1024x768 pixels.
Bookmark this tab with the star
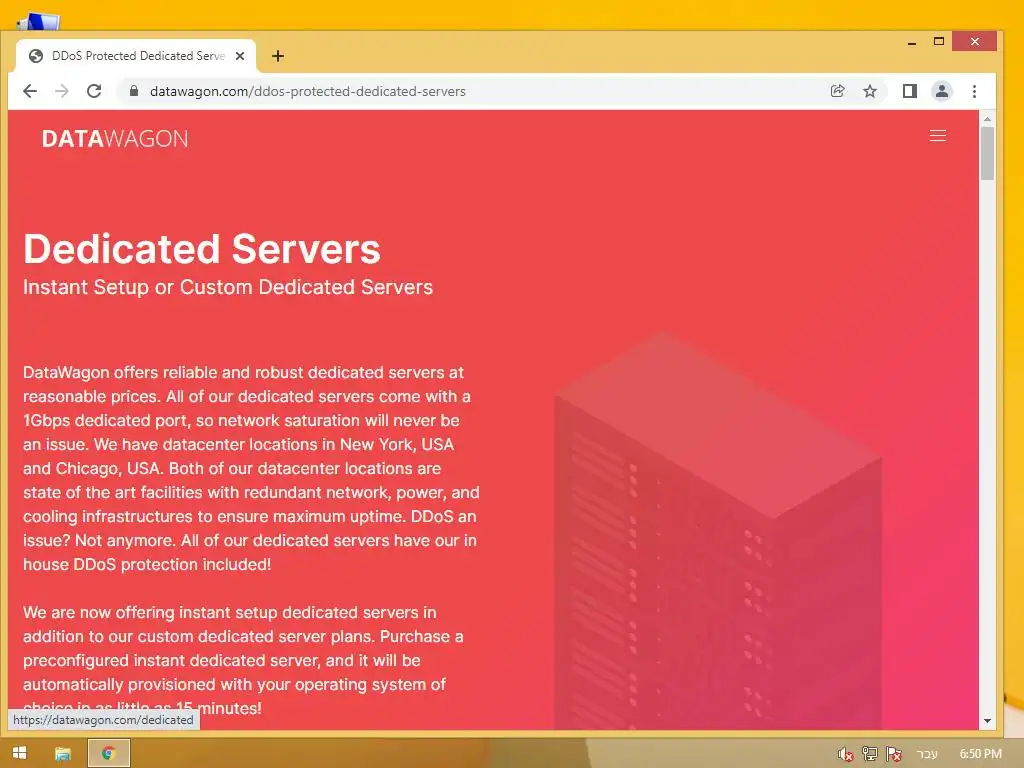point(870,91)
